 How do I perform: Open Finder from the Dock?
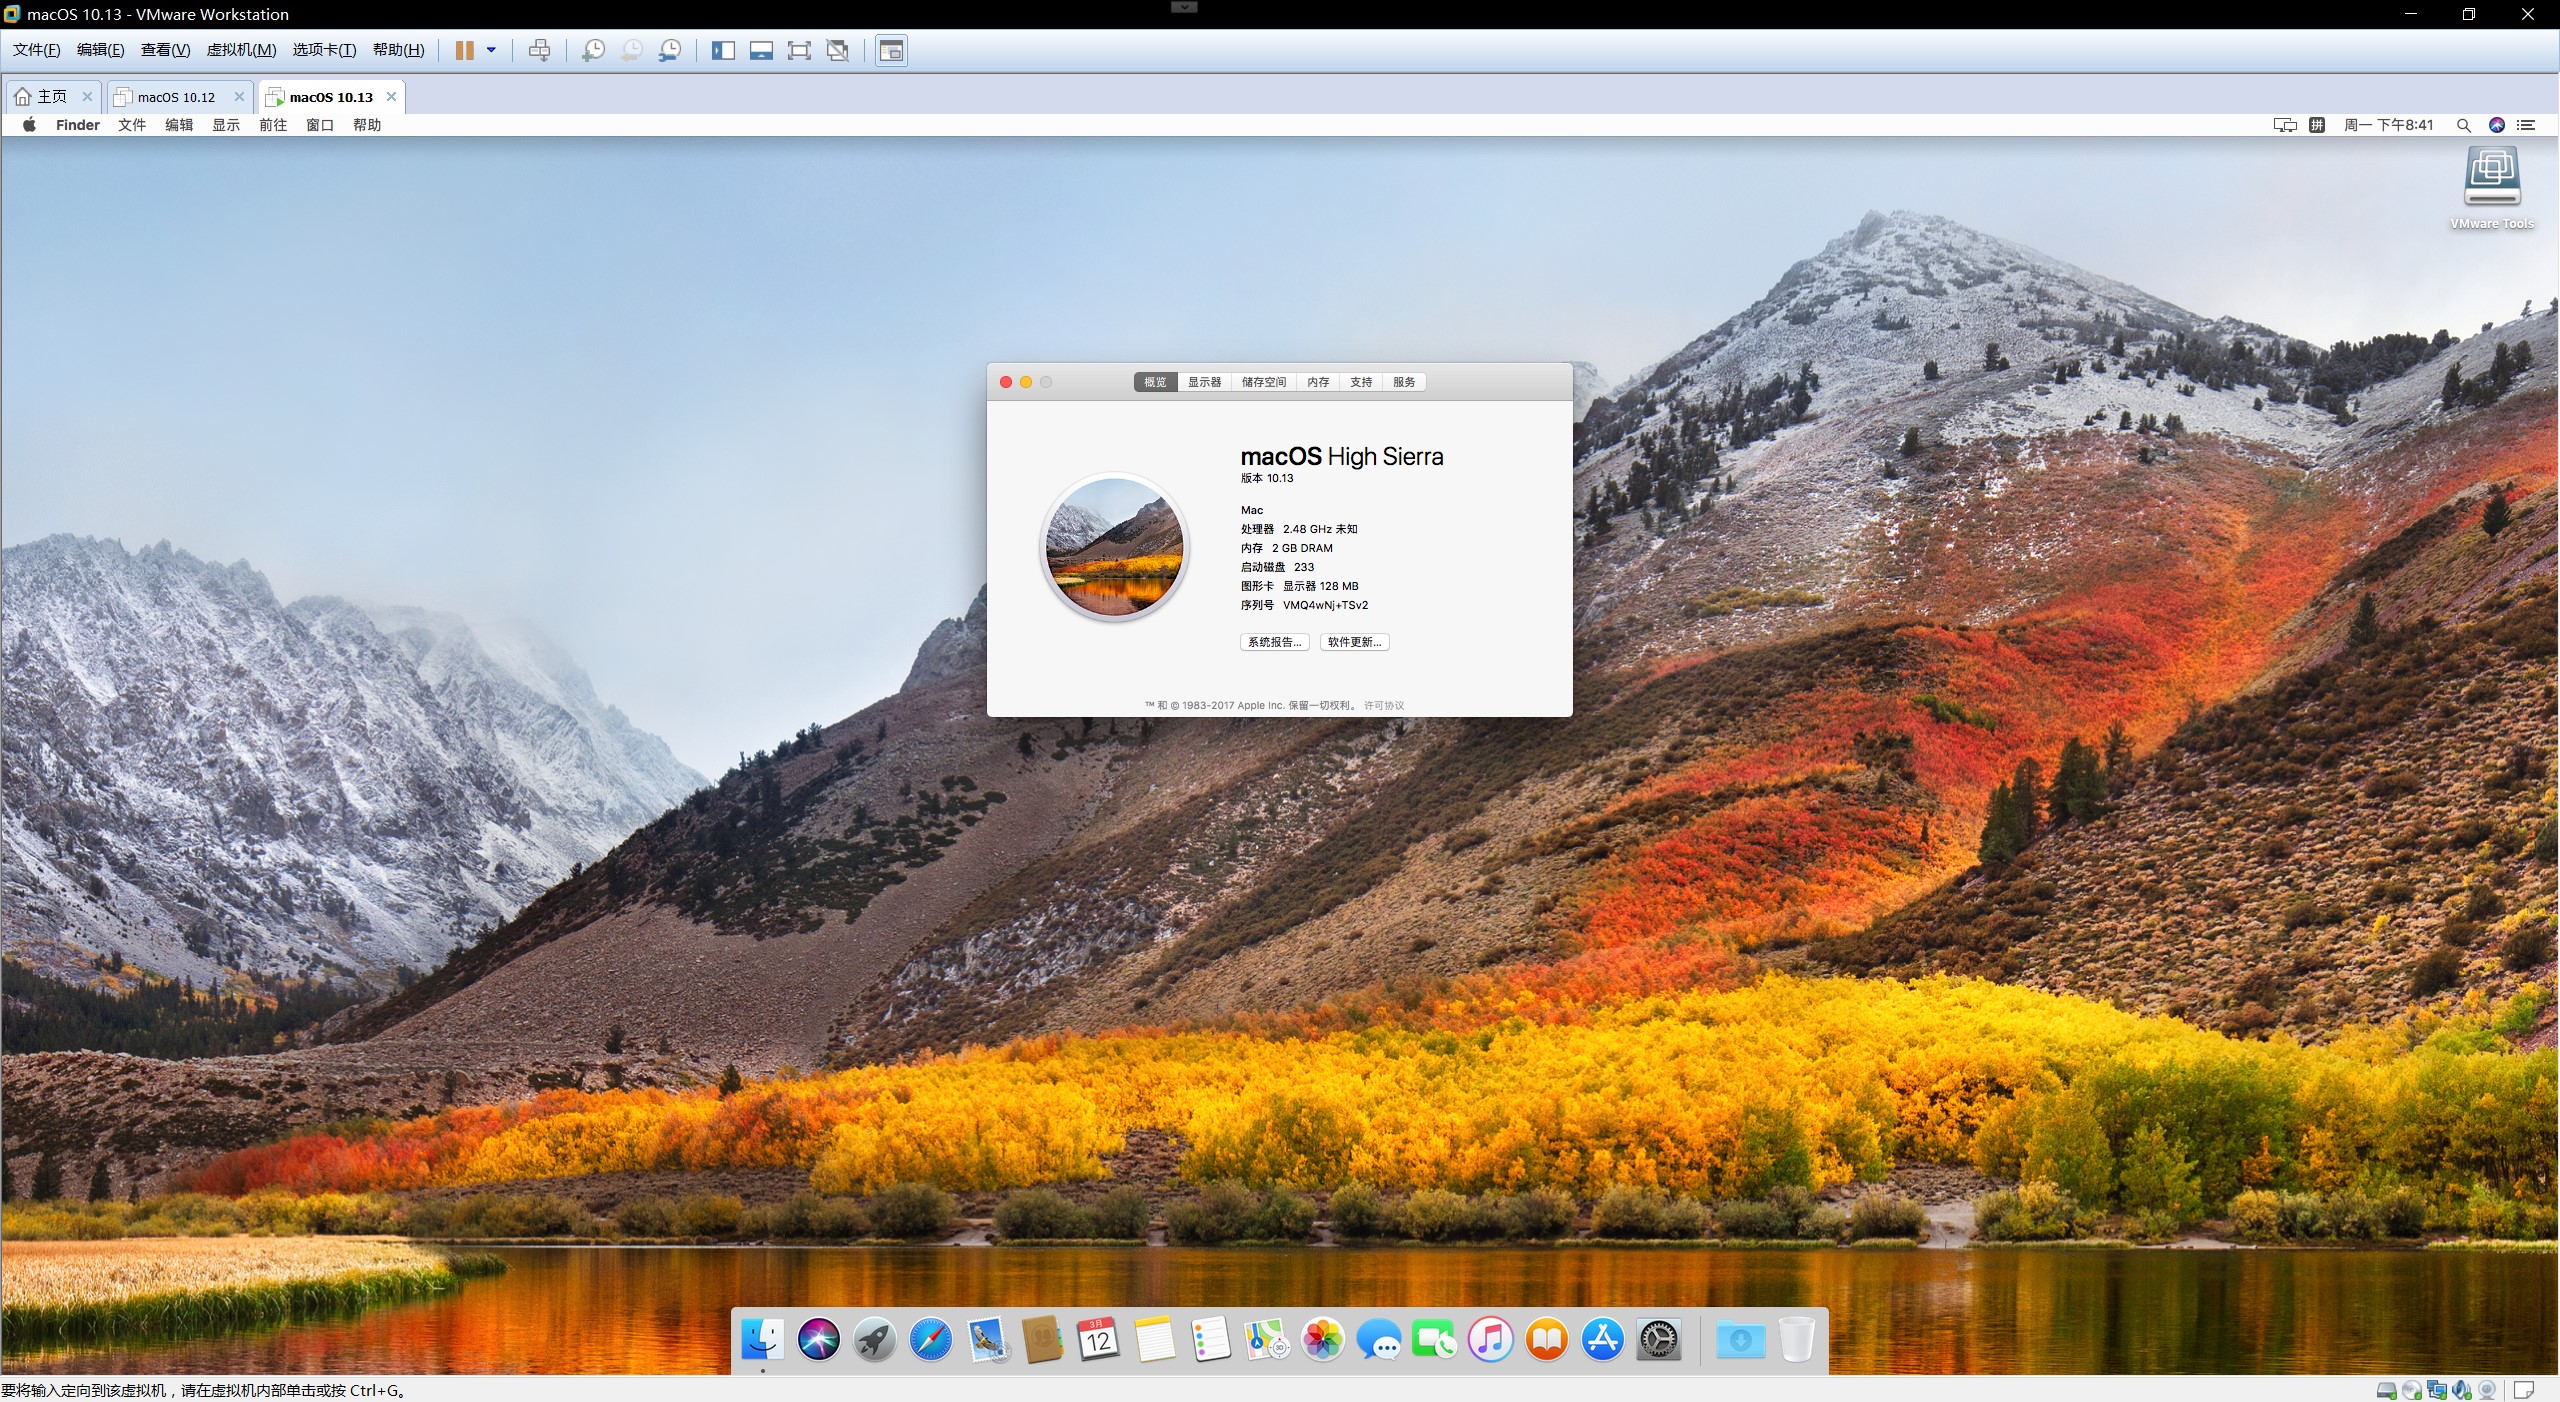pos(763,1339)
